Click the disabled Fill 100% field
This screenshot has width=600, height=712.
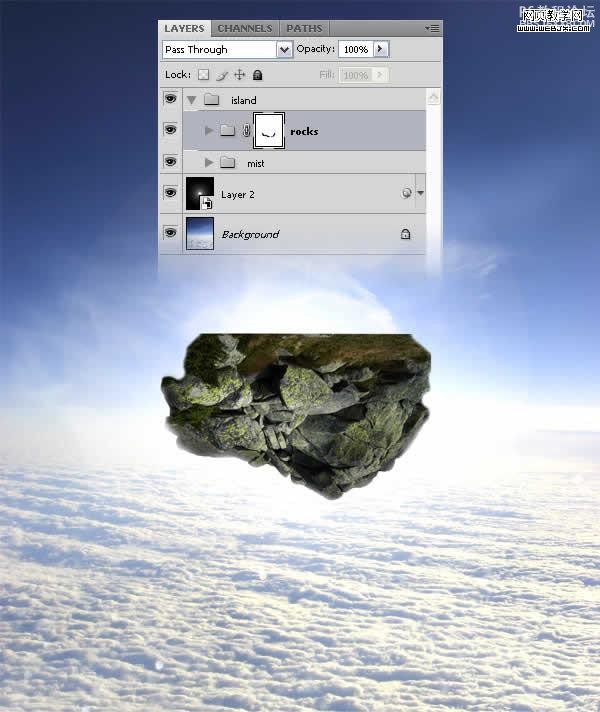pyautogui.click(x=356, y=75)
